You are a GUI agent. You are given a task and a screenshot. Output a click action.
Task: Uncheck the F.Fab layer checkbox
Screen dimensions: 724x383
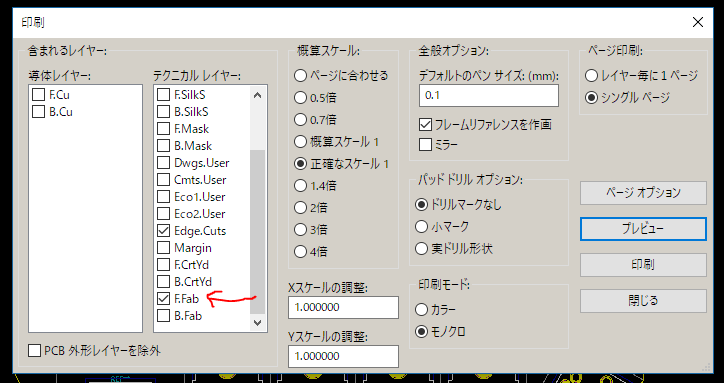(x=163, y=299)
